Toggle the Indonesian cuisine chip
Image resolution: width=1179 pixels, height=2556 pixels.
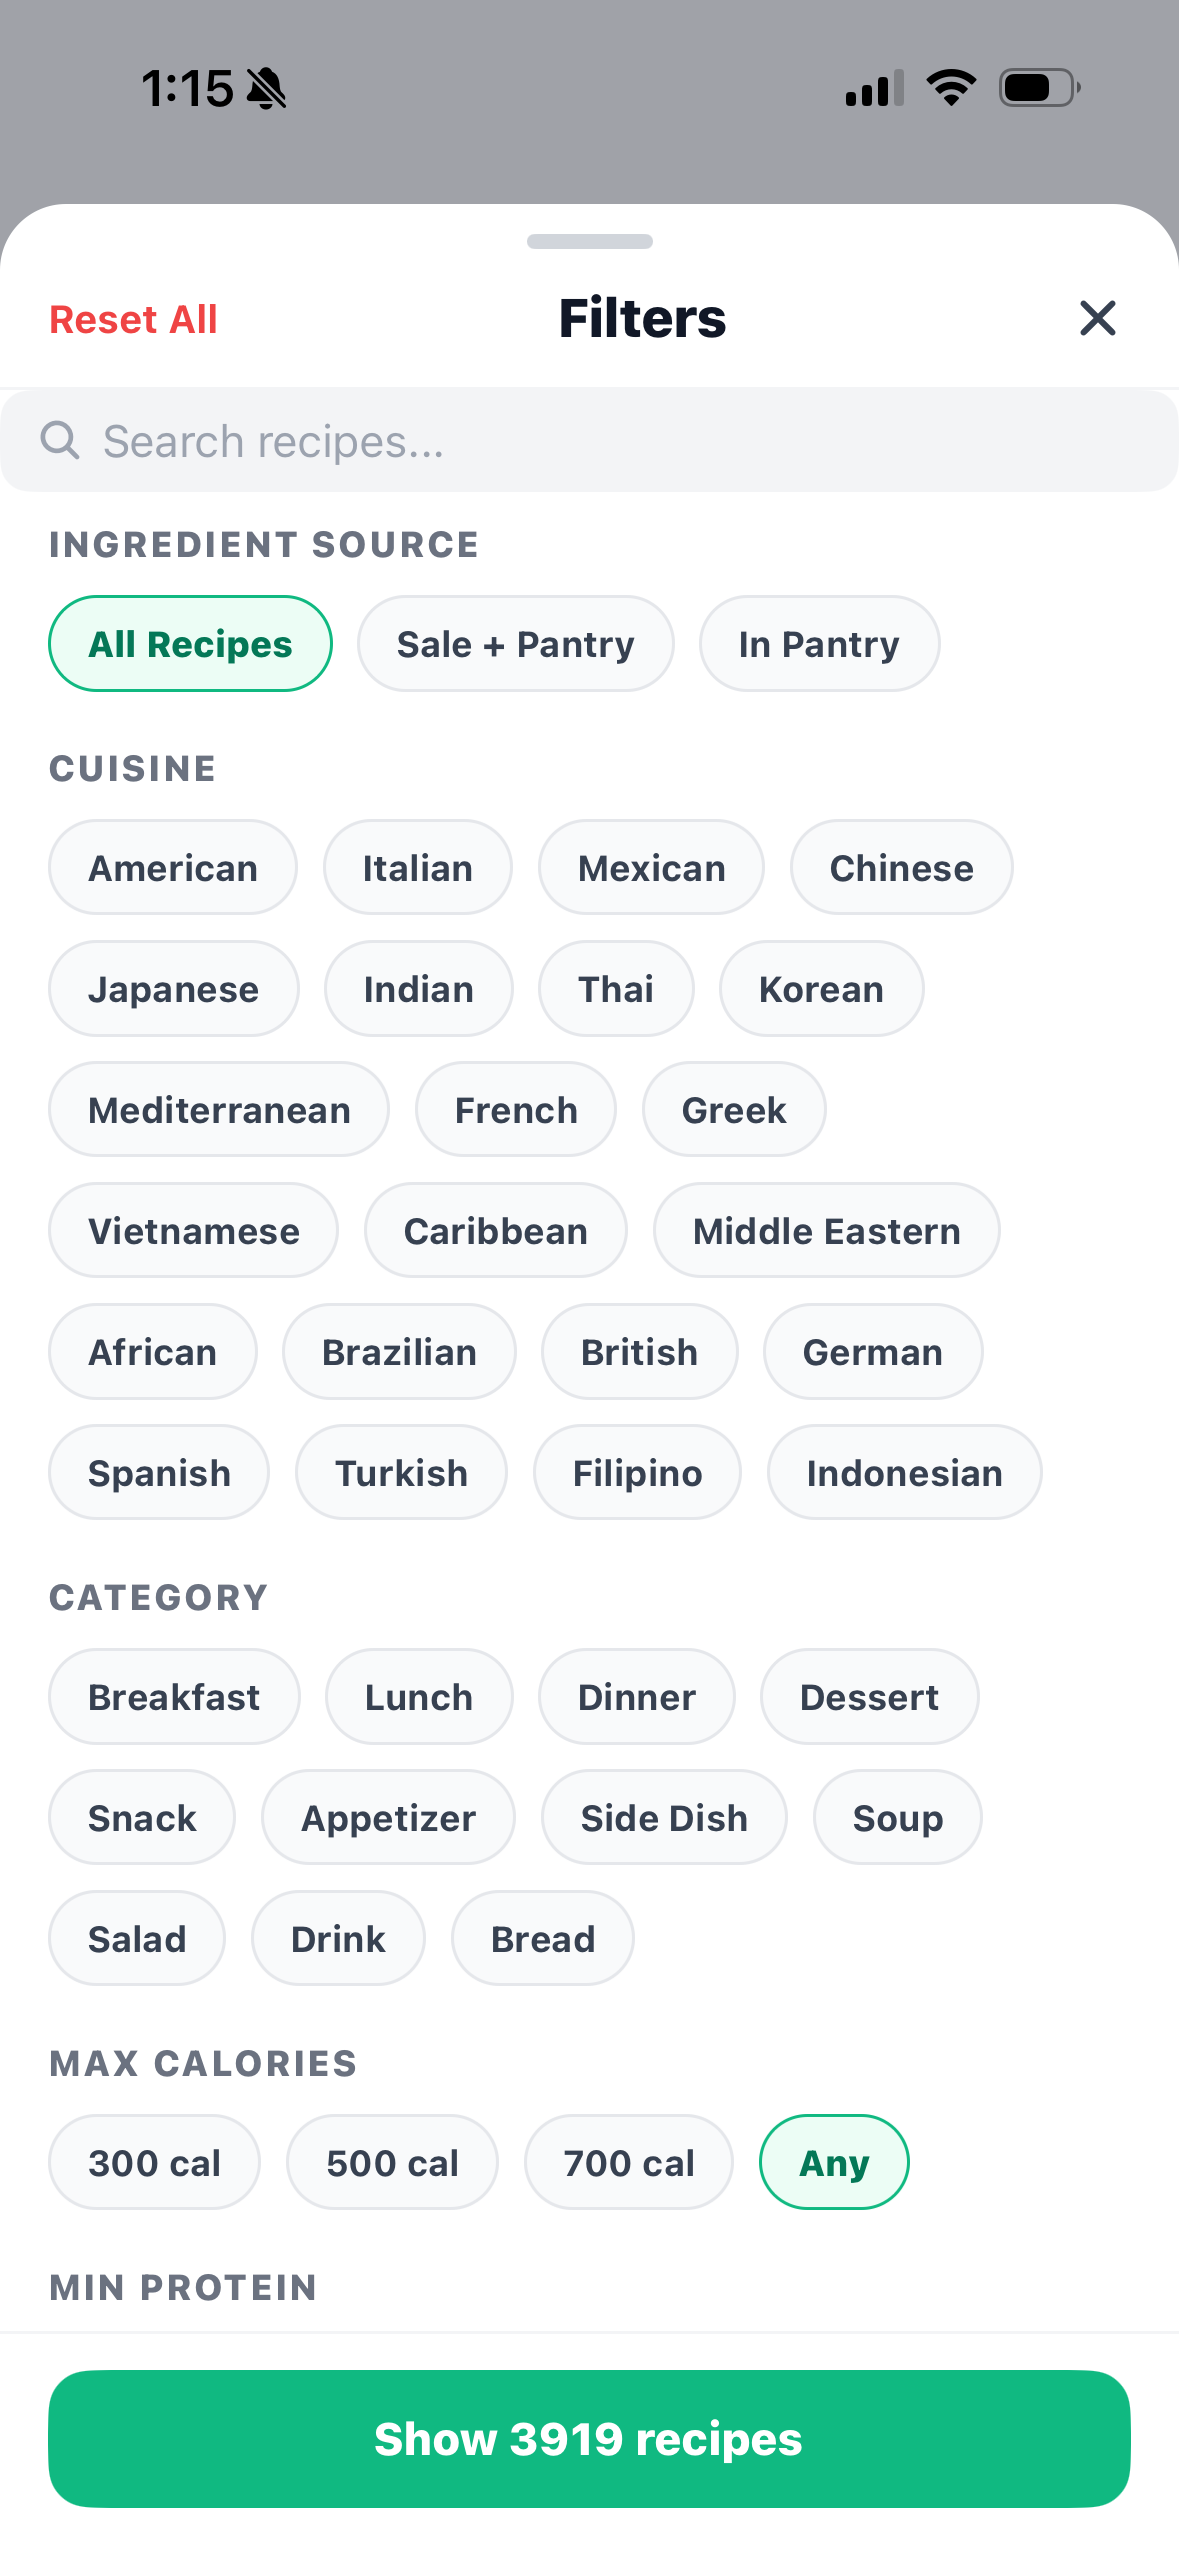[904, 1473]
